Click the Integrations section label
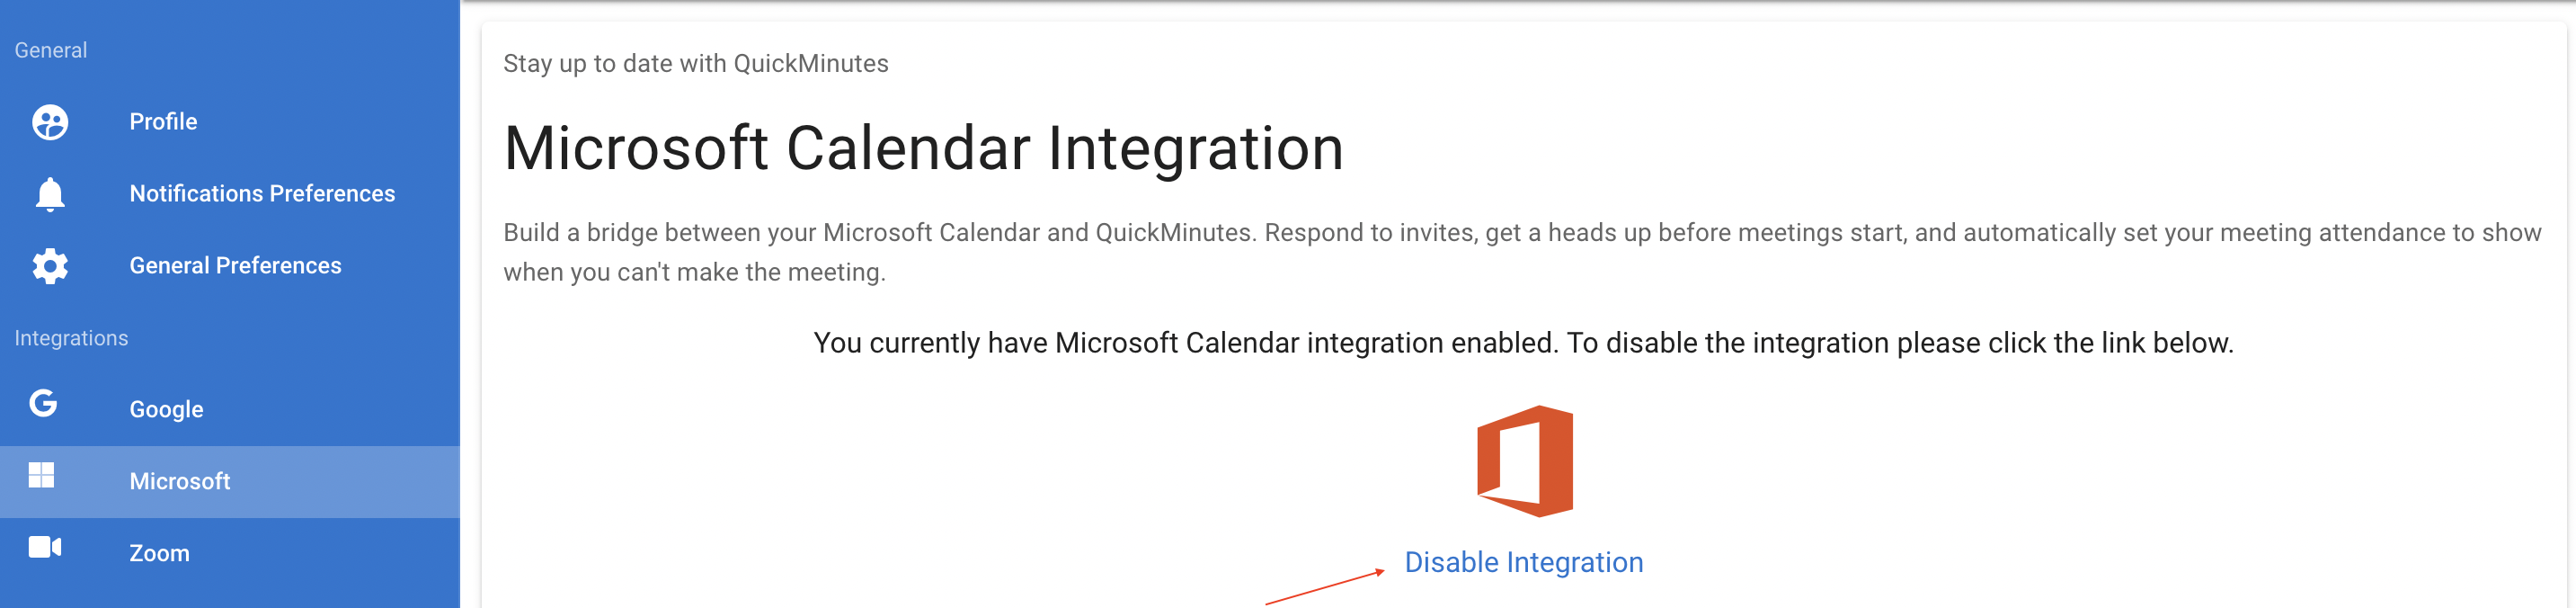The height and width of the screenshot is (608, 2576). [71, 339]
